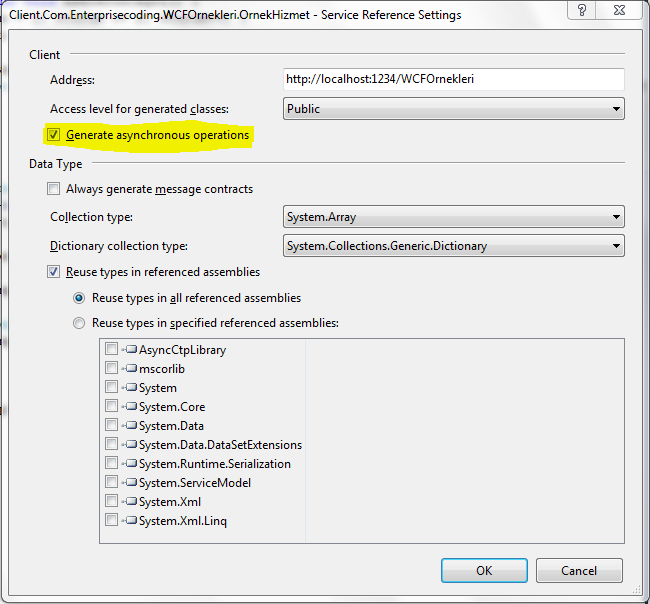
Task: Click the System.Data.DataSetExtensions text label
Action: pos(221,445)
